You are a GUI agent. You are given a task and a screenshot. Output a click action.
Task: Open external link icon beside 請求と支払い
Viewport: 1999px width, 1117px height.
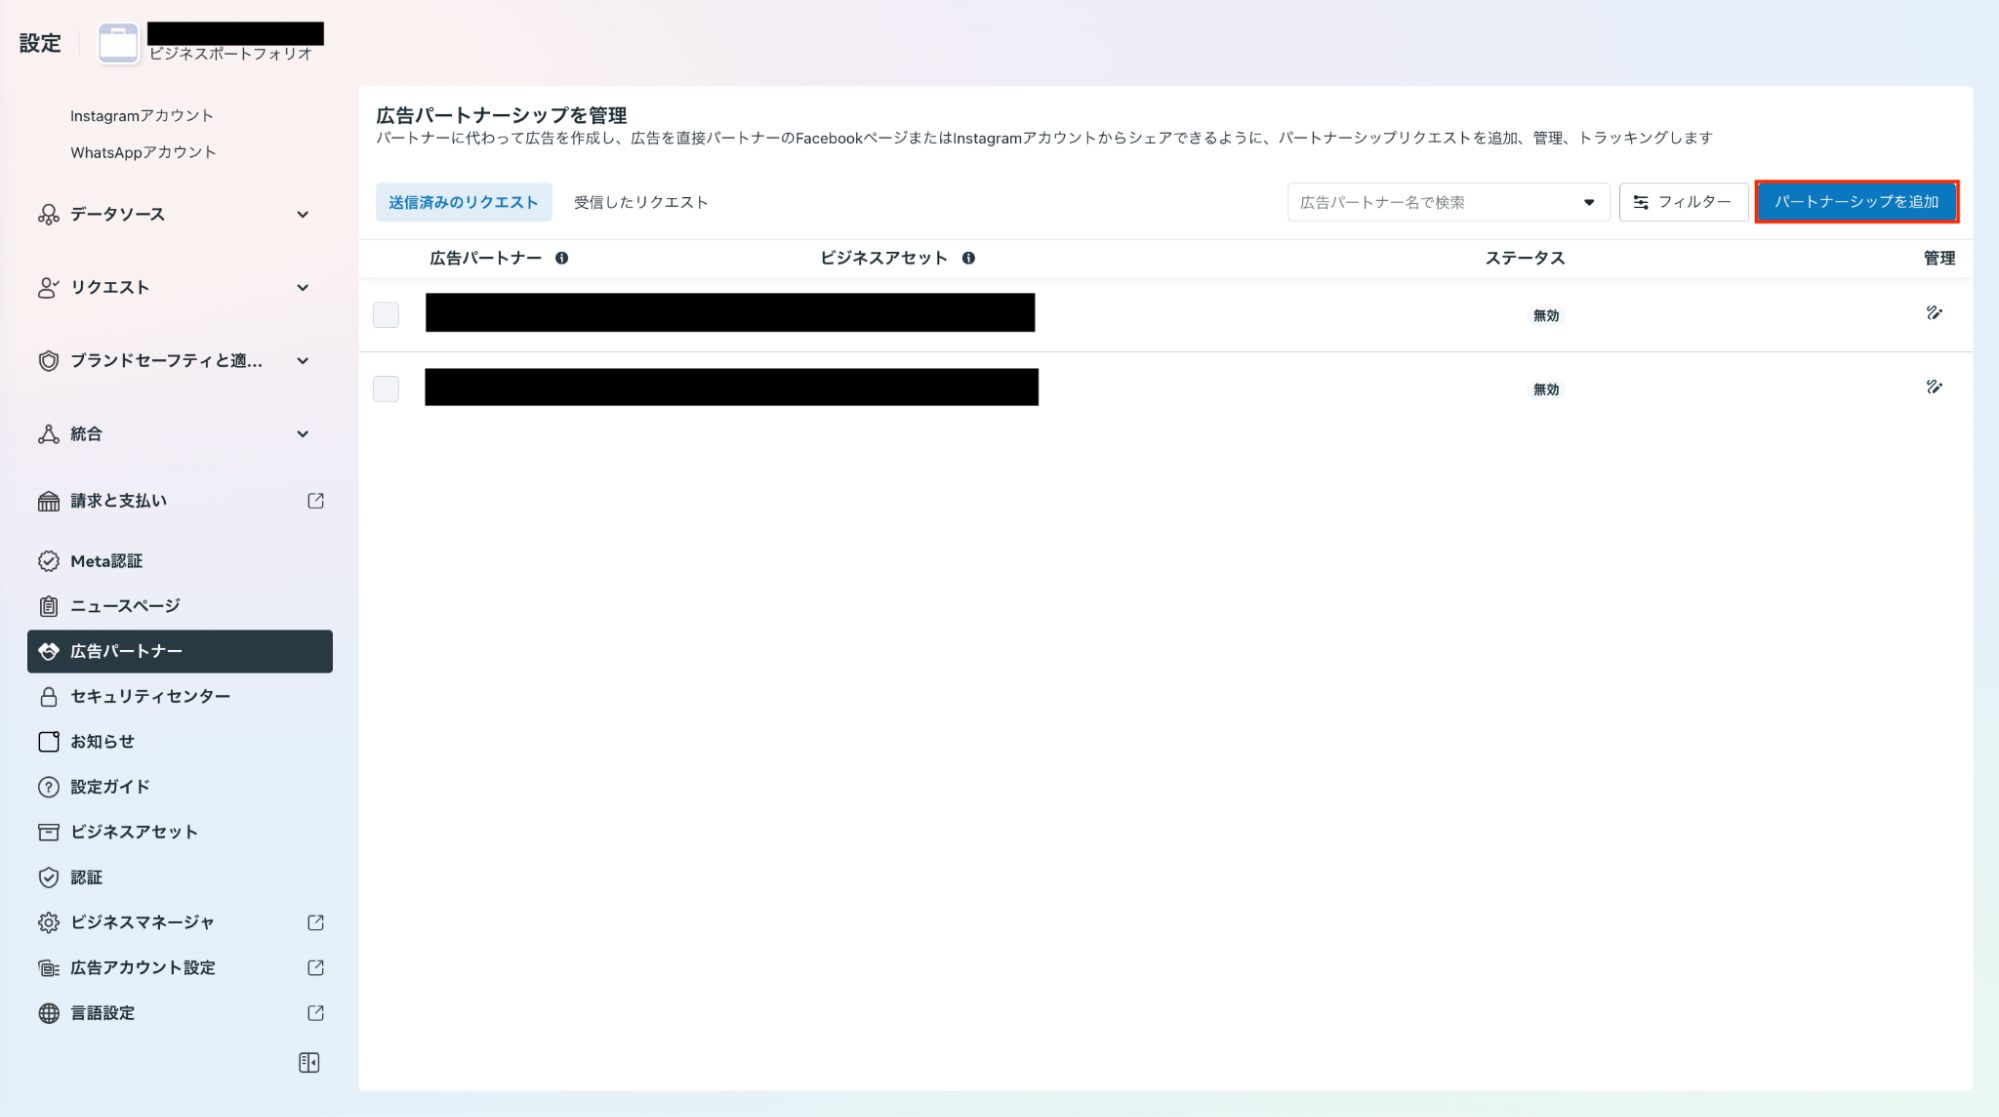[x=315, y=501]
